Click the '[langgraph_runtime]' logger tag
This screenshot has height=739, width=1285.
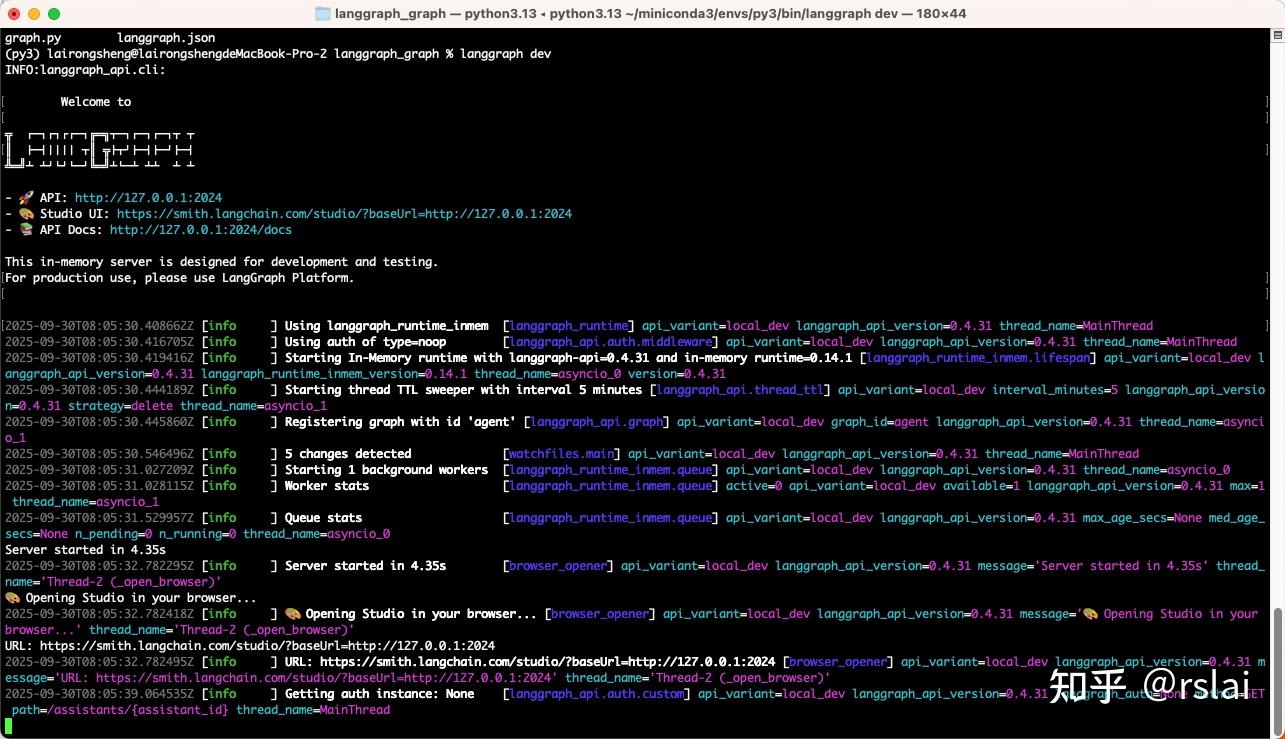[569, 326]
